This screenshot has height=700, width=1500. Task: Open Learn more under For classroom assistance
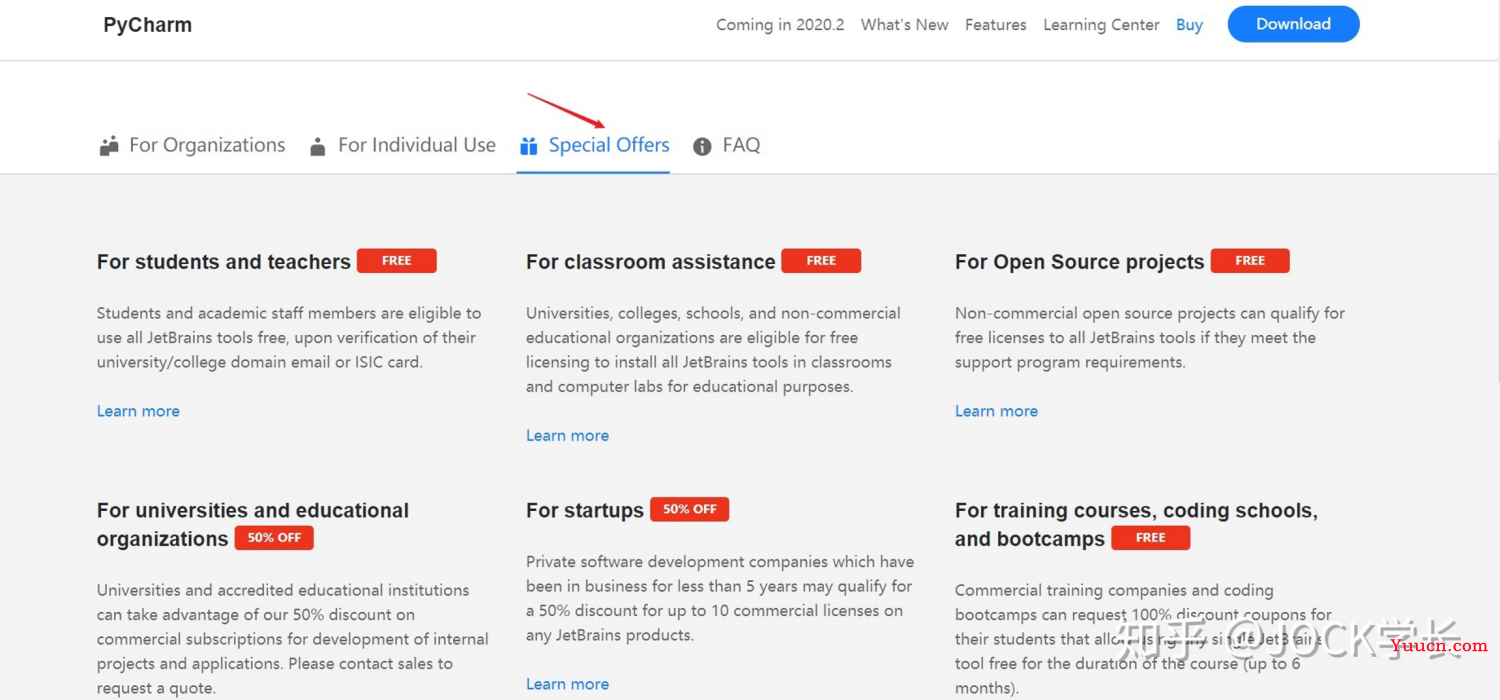pos(567,435)
